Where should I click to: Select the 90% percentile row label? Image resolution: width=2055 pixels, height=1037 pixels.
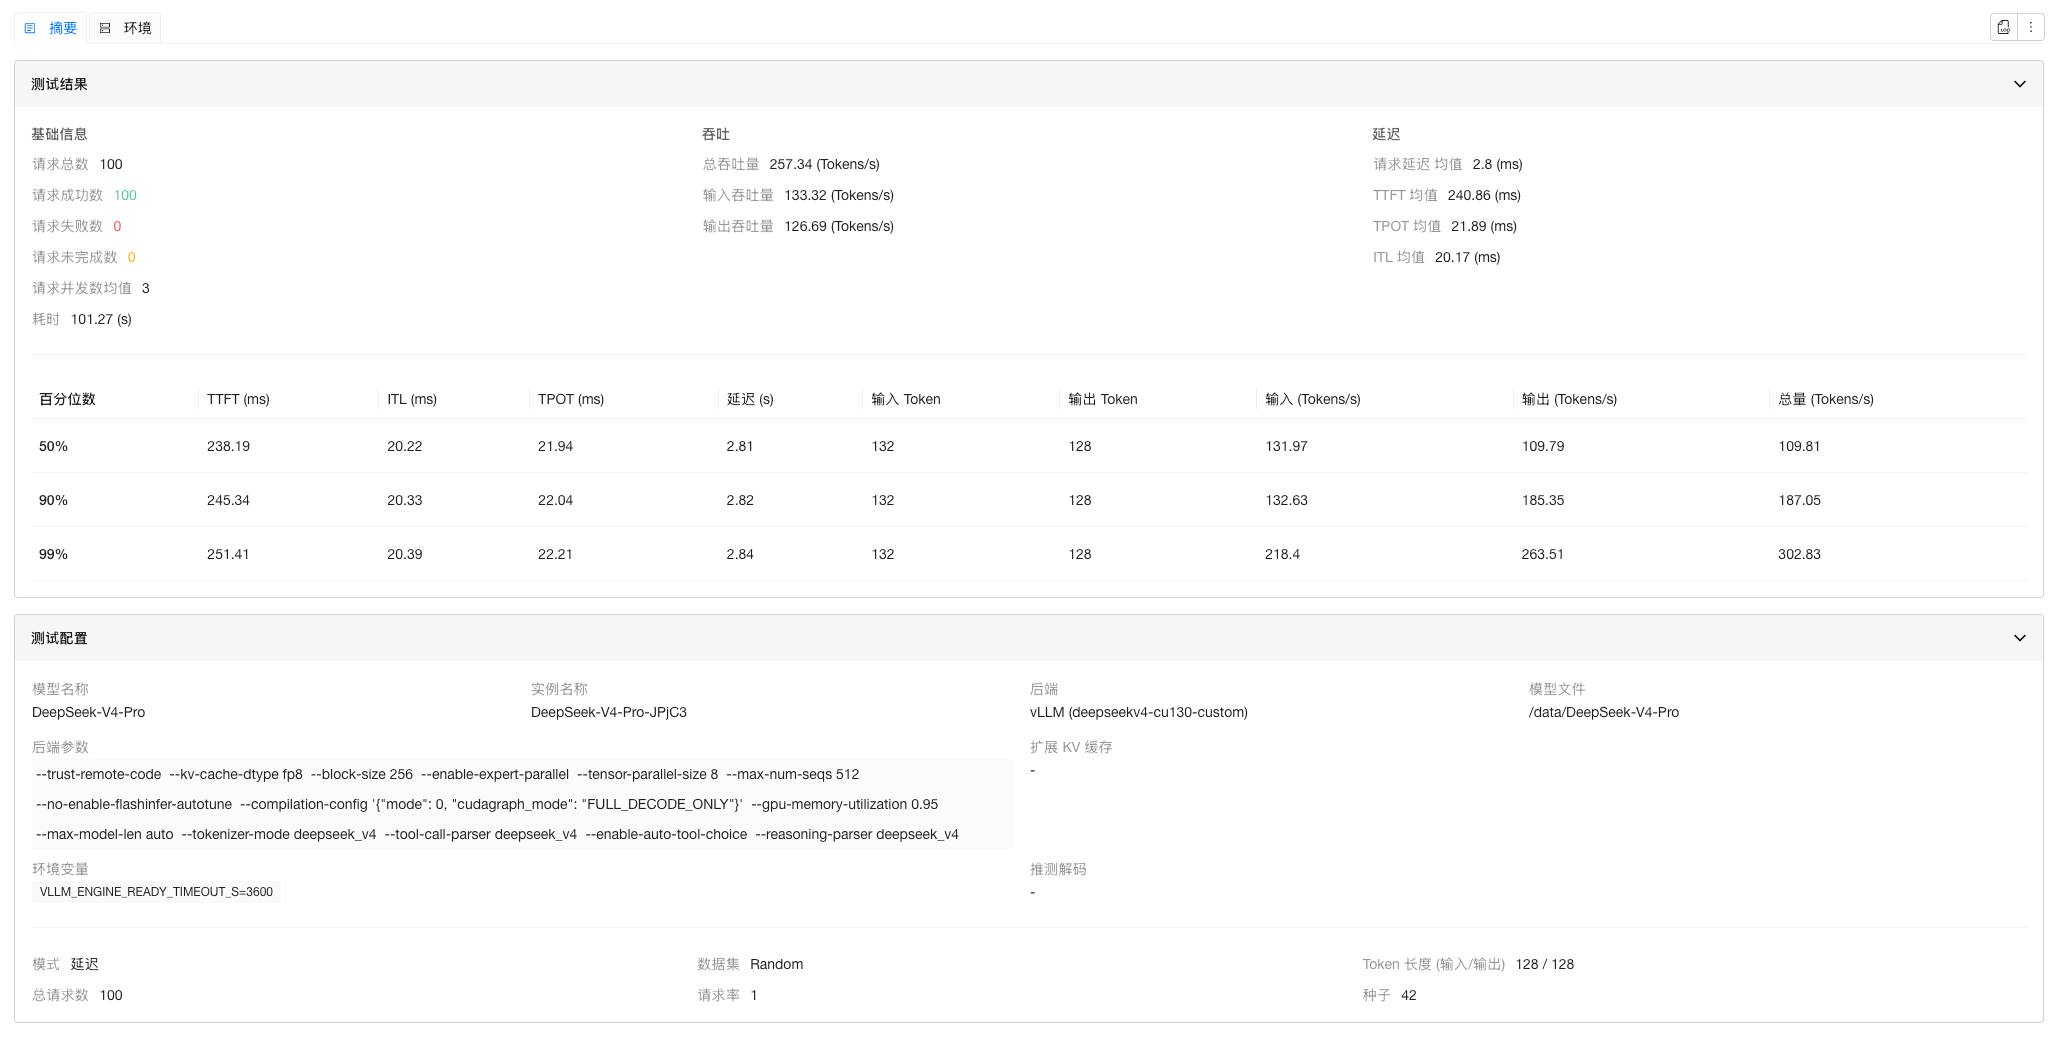53,500
